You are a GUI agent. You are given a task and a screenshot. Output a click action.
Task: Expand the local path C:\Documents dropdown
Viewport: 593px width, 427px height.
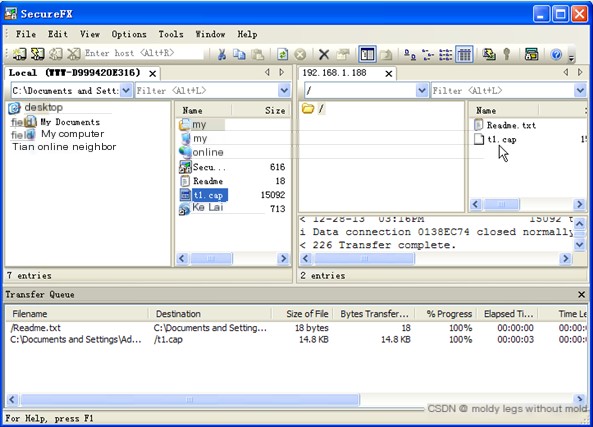click(x=126, y=90)
